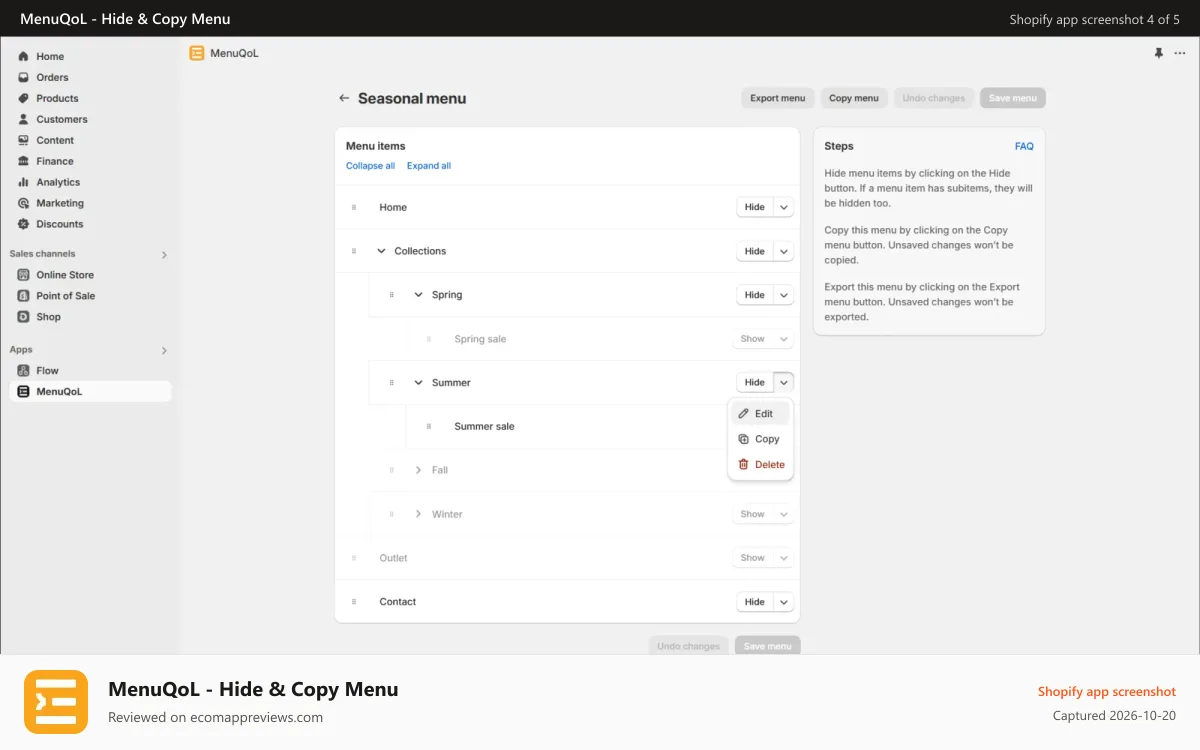Open the FAQ link in Steps panel
The height and width of the screenshot is (750, 1200).
coord(1024,146)
